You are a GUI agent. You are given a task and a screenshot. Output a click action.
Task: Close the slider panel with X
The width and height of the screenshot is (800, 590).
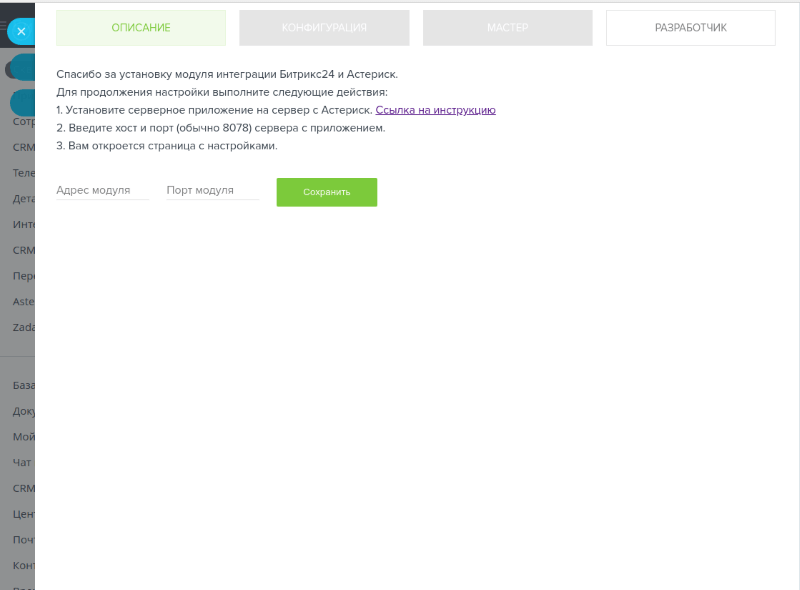coord(21,32)
